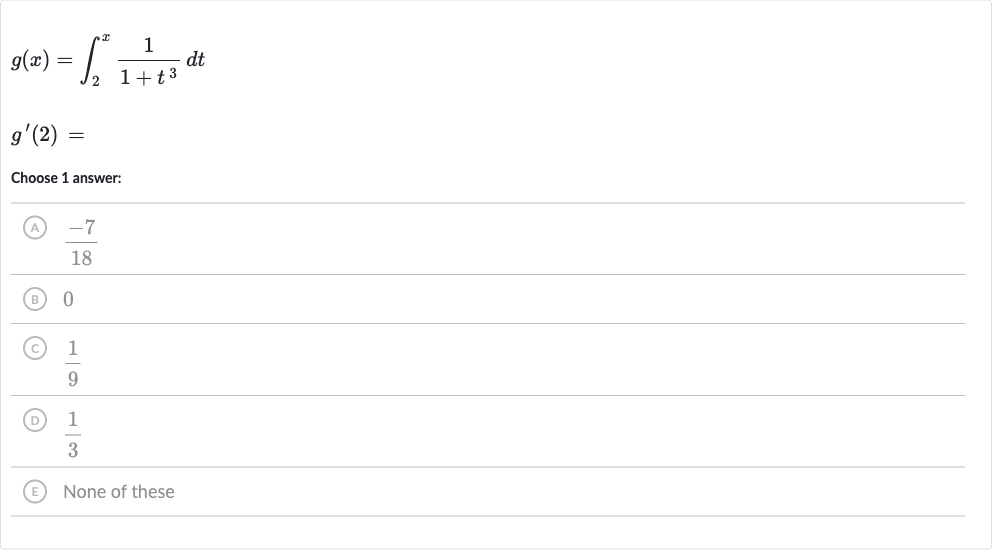Viewport: 992px width, 550px height.
Task: Click the 'Choose 1 answer:' label
Action: tap(66, 178)
